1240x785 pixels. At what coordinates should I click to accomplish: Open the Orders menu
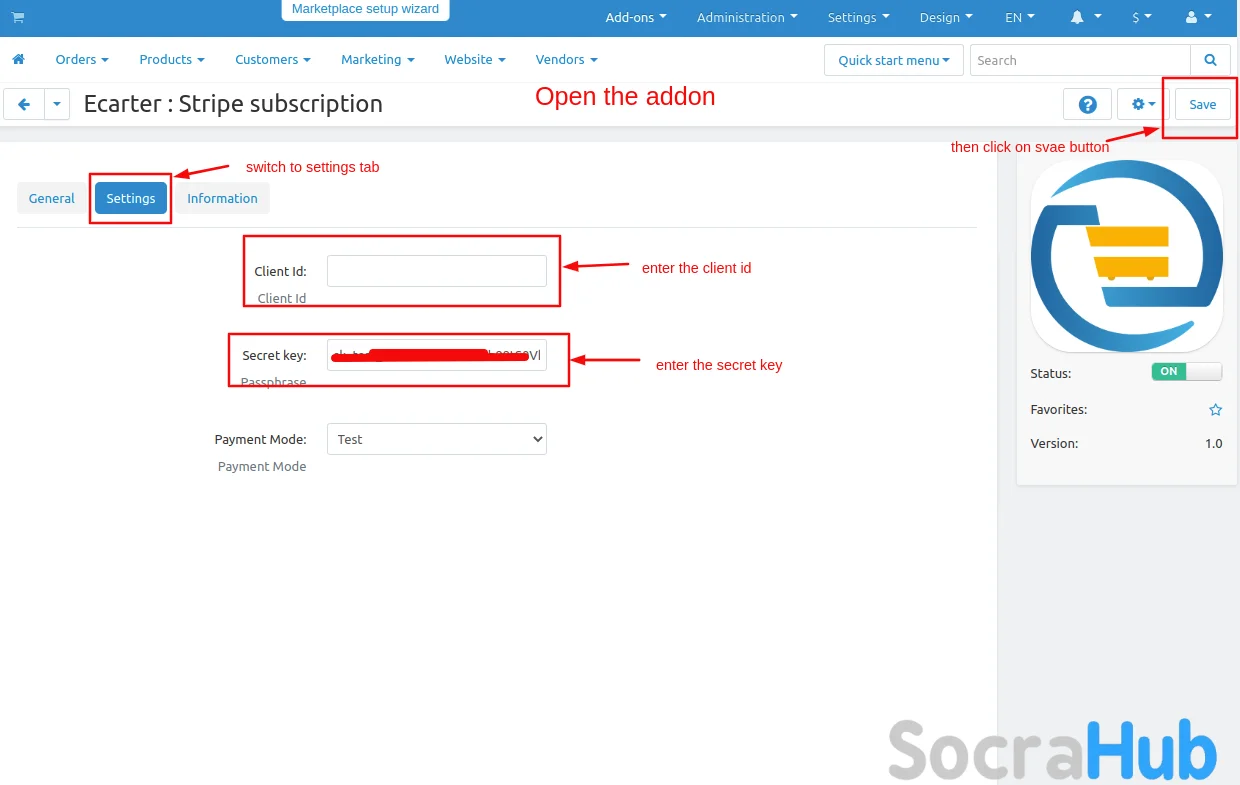click(82, 59)
